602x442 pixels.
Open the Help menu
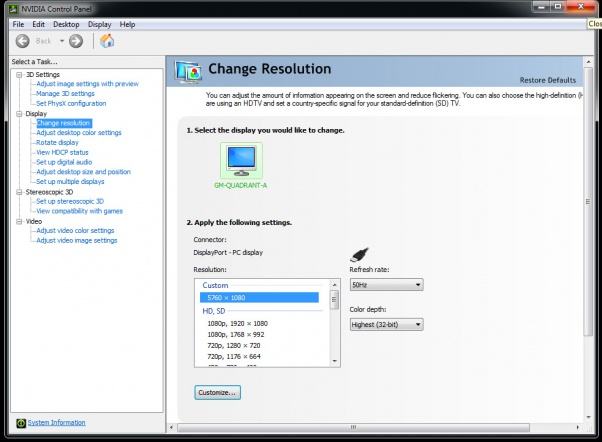coord(127,25)
